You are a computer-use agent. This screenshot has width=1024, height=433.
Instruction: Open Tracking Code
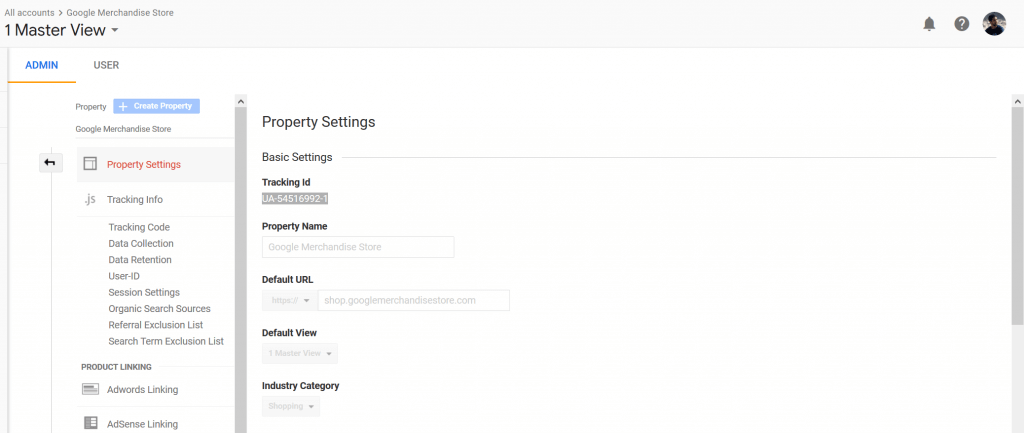tap(139, 227)
